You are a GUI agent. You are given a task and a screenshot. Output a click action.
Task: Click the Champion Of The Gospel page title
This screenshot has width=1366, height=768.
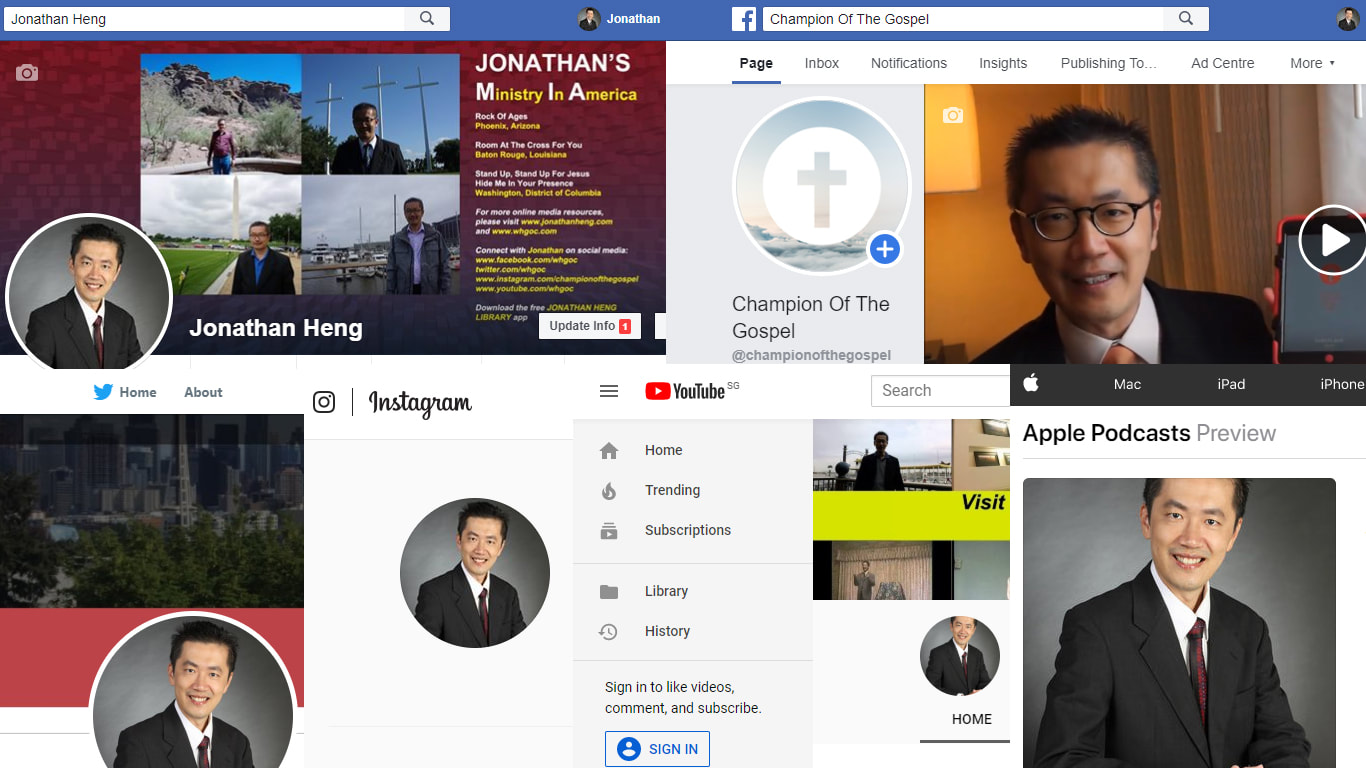pyautogui.click(x=811, y=317)
